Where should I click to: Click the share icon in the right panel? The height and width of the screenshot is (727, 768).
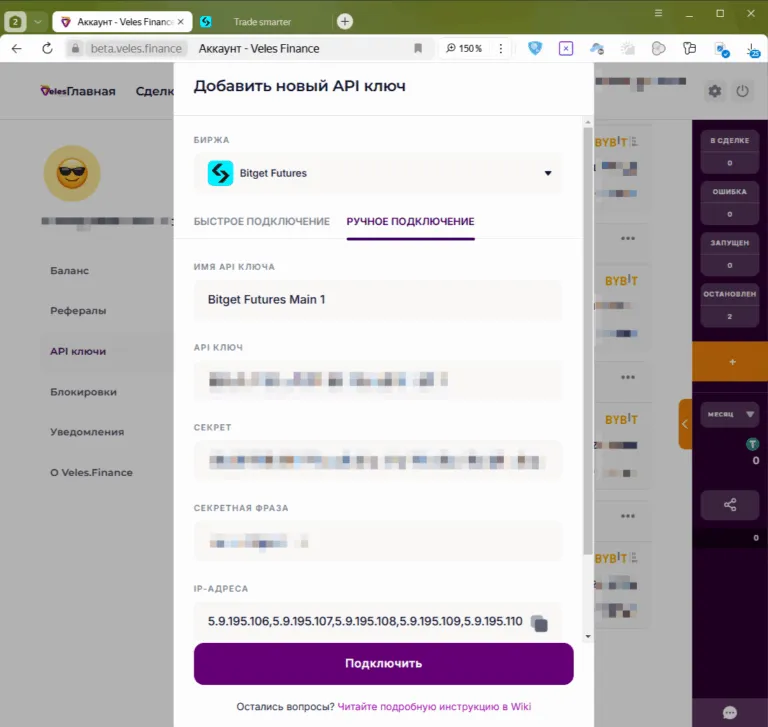730,505
